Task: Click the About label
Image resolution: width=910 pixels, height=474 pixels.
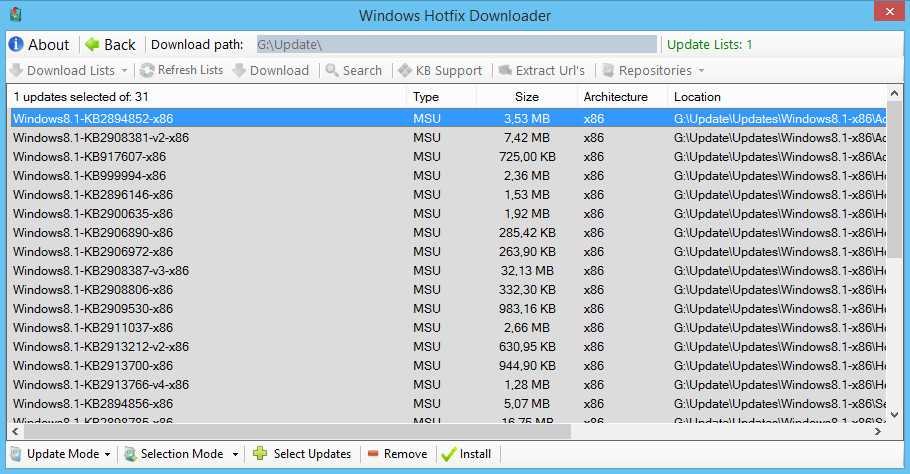Action: pyautogui.click(x=49, y=45)
